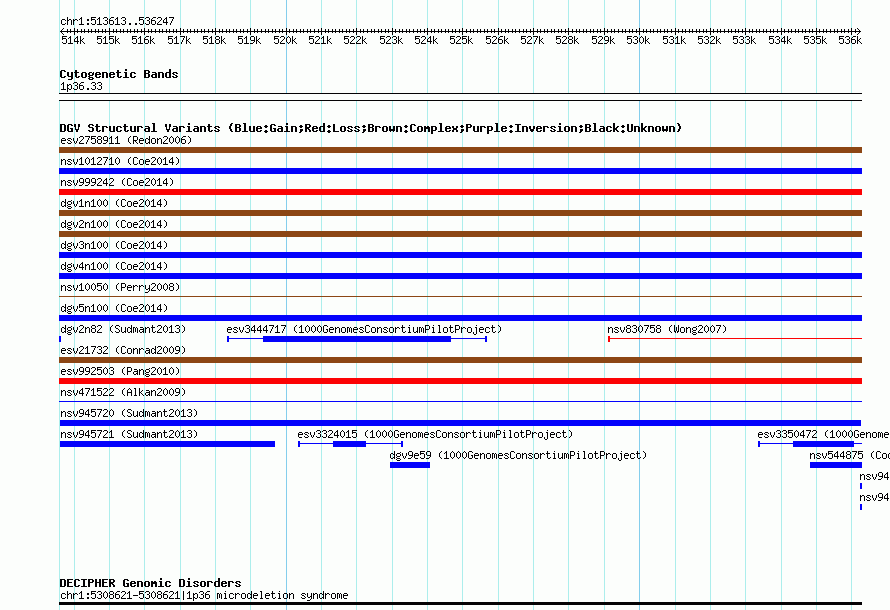The image size is (890, 610).
Task: Select the brown bar under esv2758911
Action: (460, 150)
